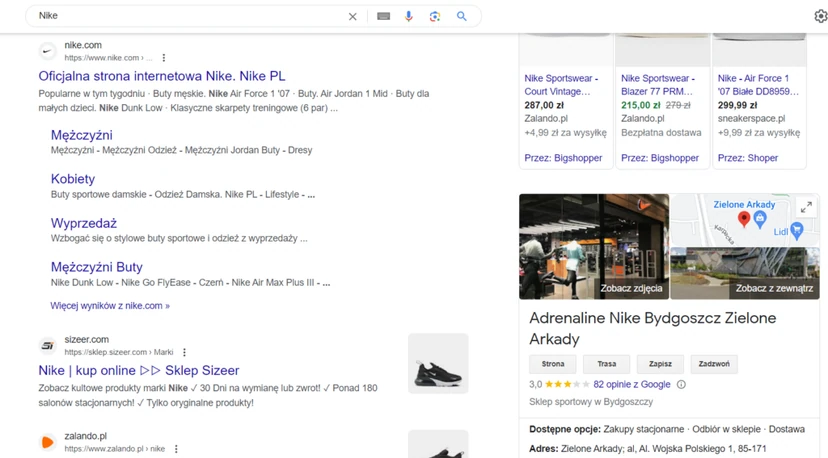Image resolution: width=828 pixels, height=458 pixels.
Task: Click 'Przez: Shoper' link
Action: point(748,158)
